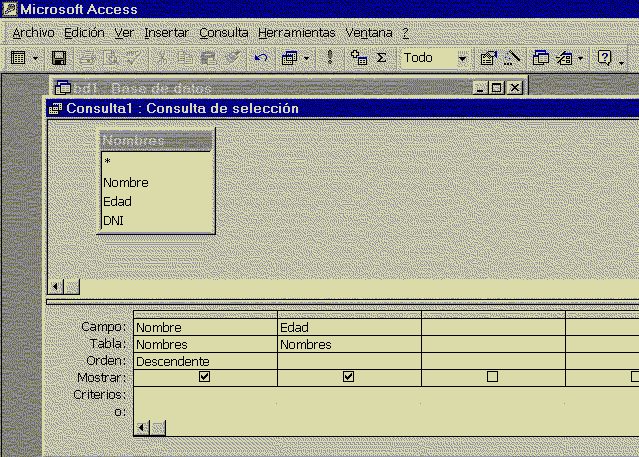Screen dimensions: 639x457
Task: Click table pane left scroll arrow
Action: (x=55, y=287)
